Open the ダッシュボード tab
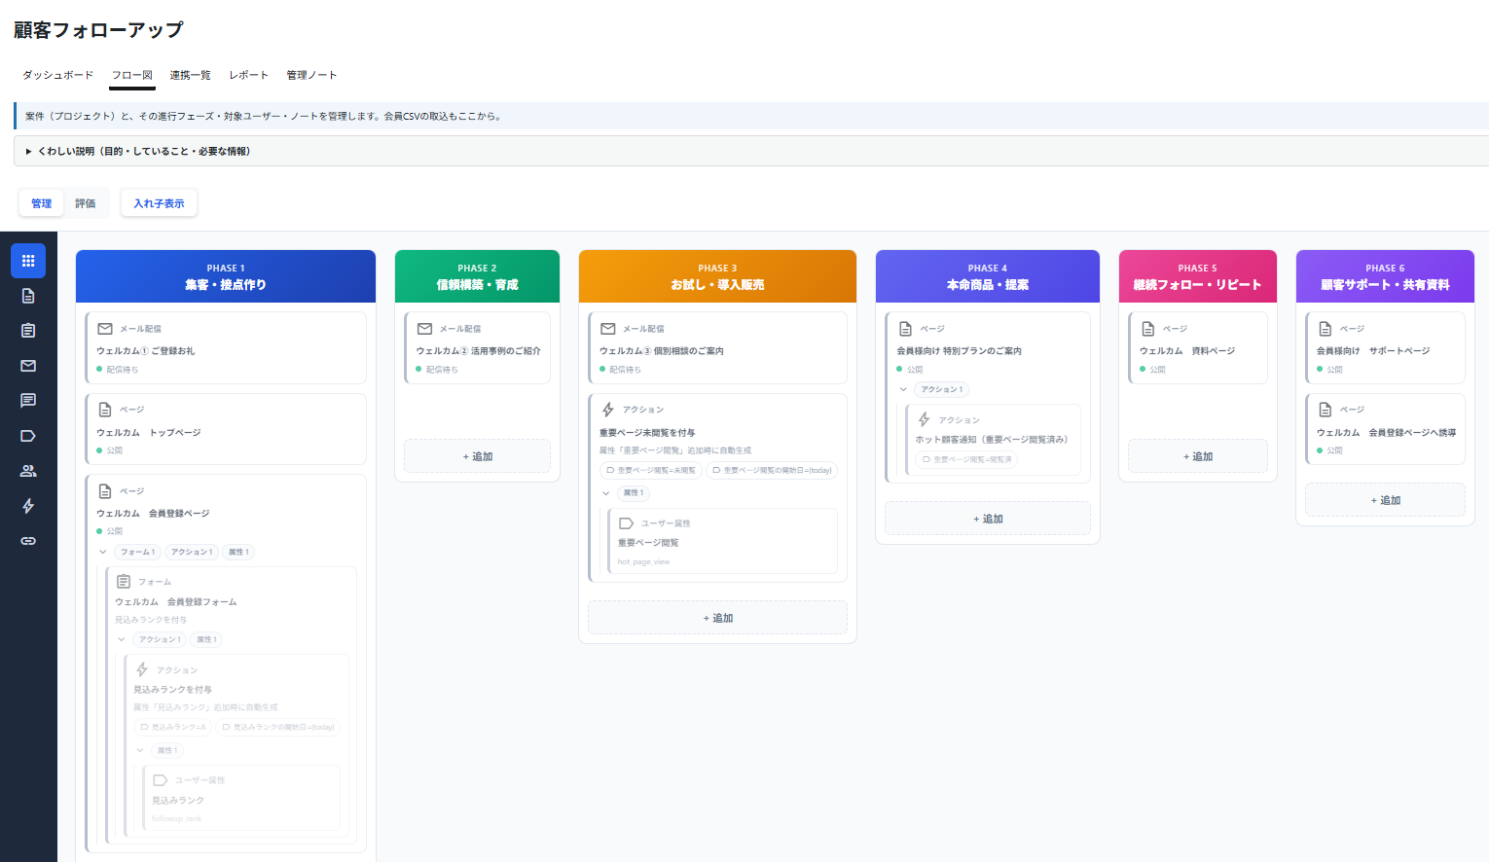This screenshot has width=1489, height=862. tap(58, 75)
